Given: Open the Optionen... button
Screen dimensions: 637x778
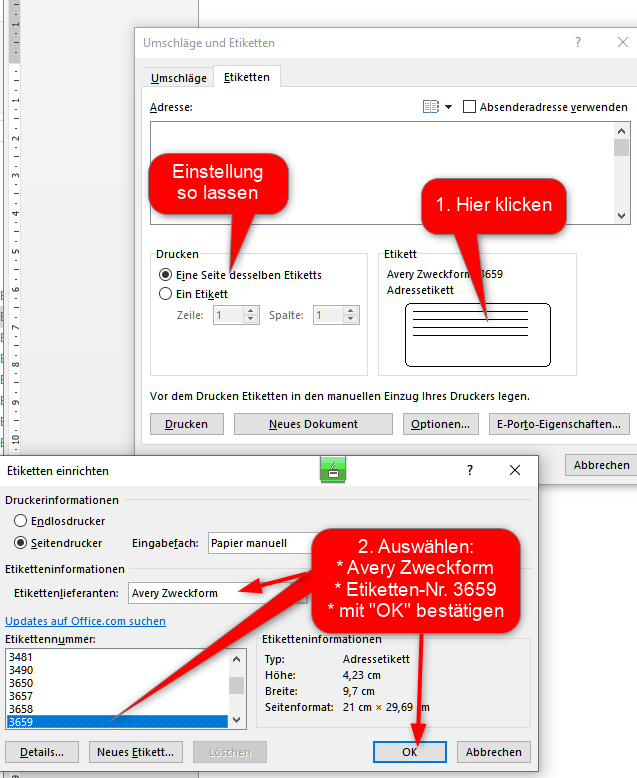Looking at the screenshot, I should pyautogui.click(x=441, y=424).
